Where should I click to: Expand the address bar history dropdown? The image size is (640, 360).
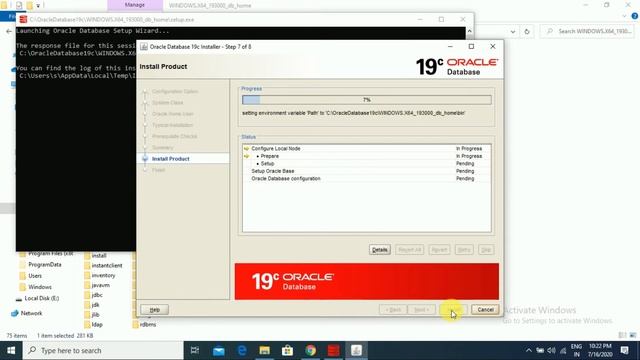[x=513, y=31]
